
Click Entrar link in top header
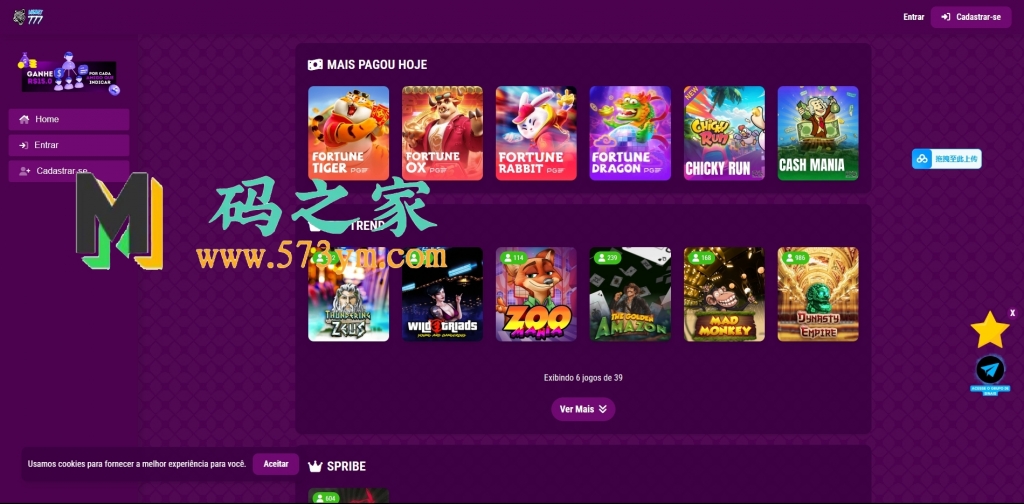(914, 17)
